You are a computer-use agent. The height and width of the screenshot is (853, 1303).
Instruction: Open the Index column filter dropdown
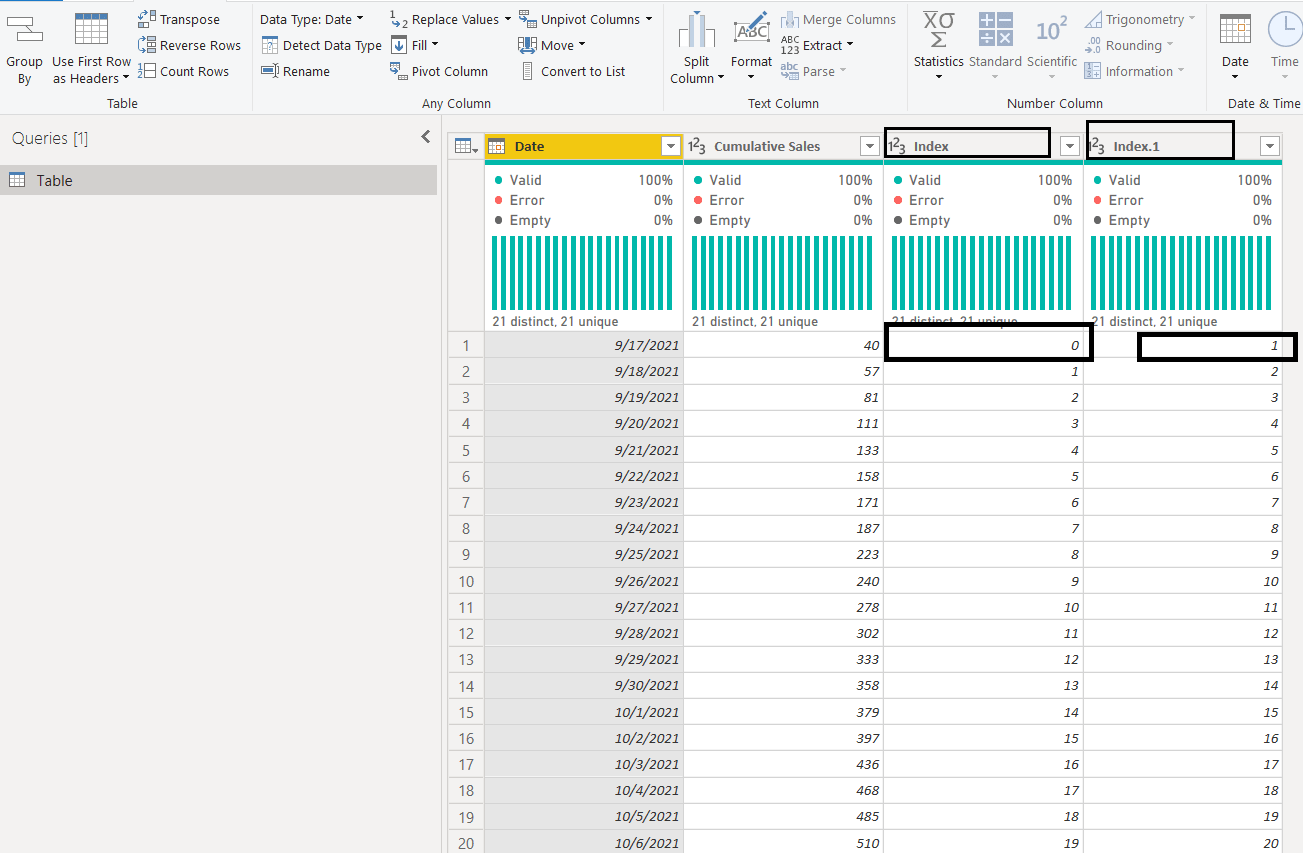pos(1069,146)
